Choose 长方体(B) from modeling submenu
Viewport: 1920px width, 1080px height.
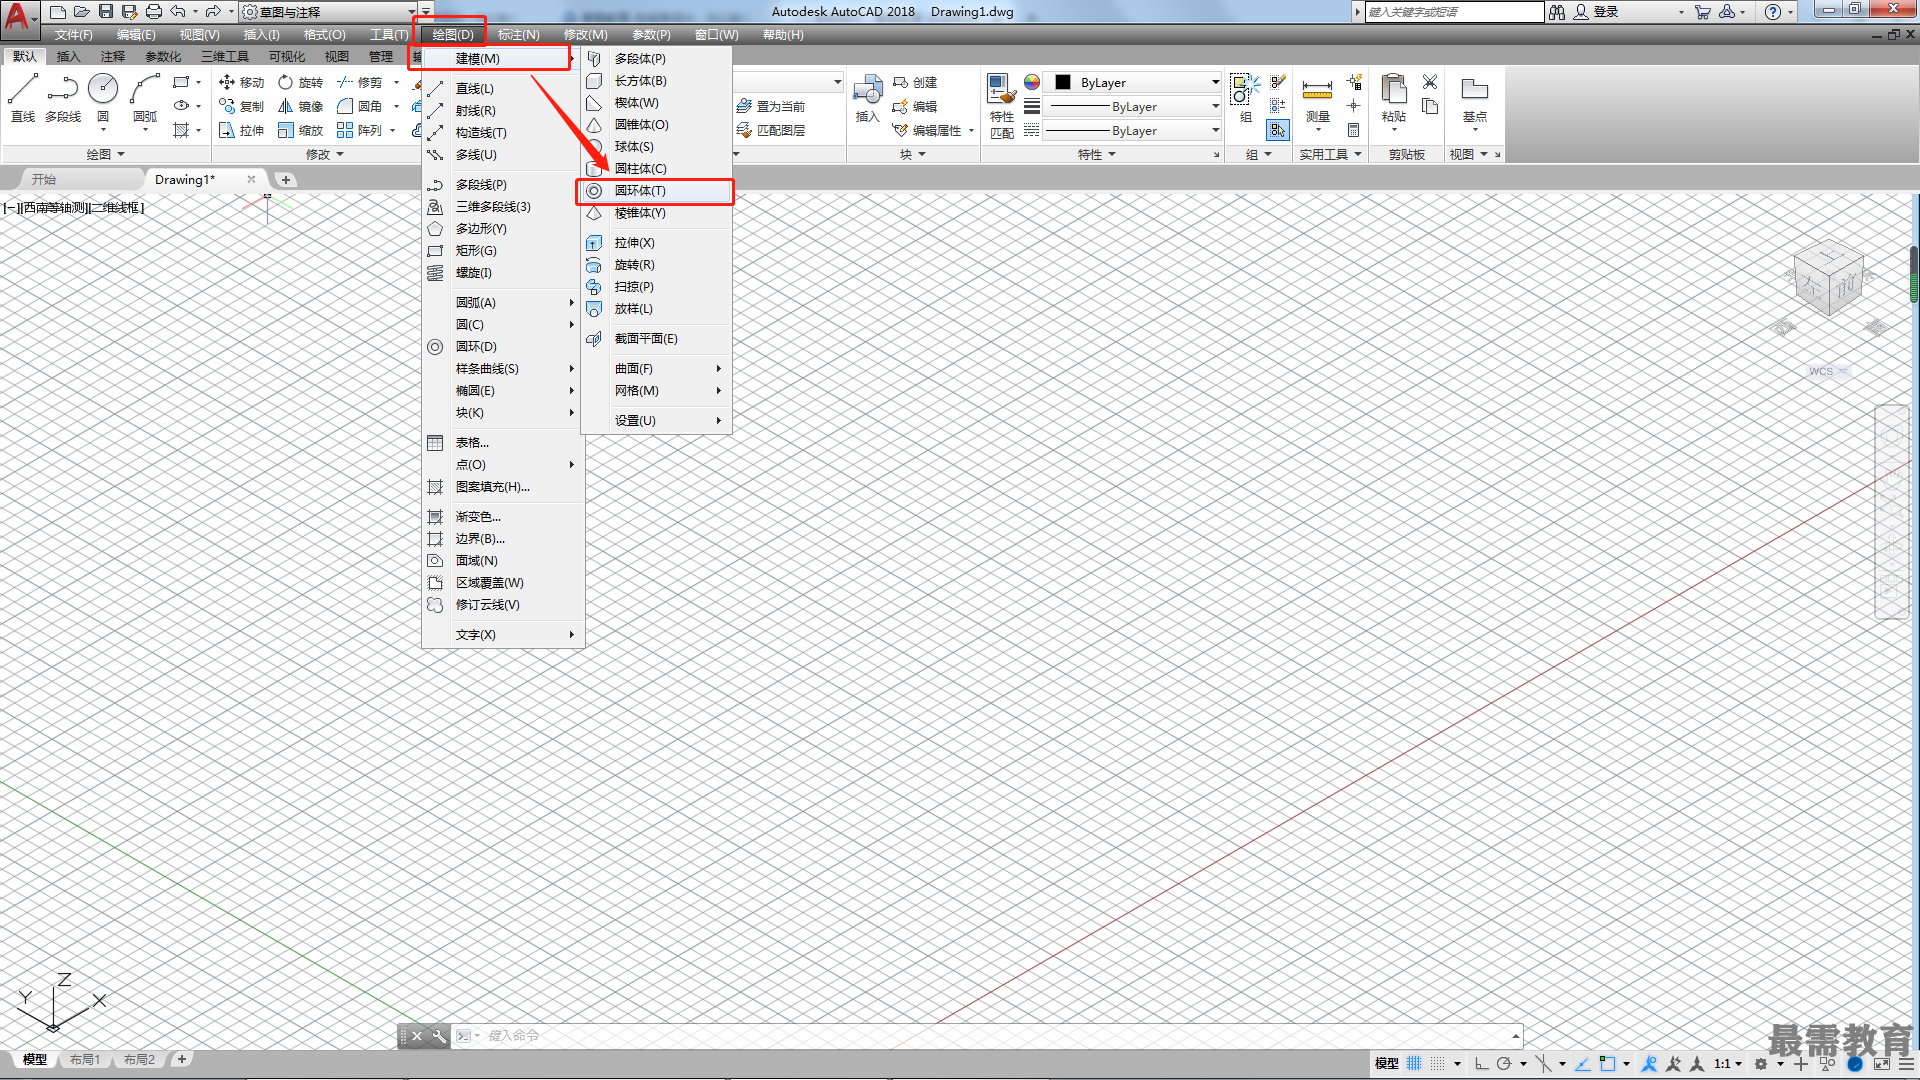pos(657,80)
